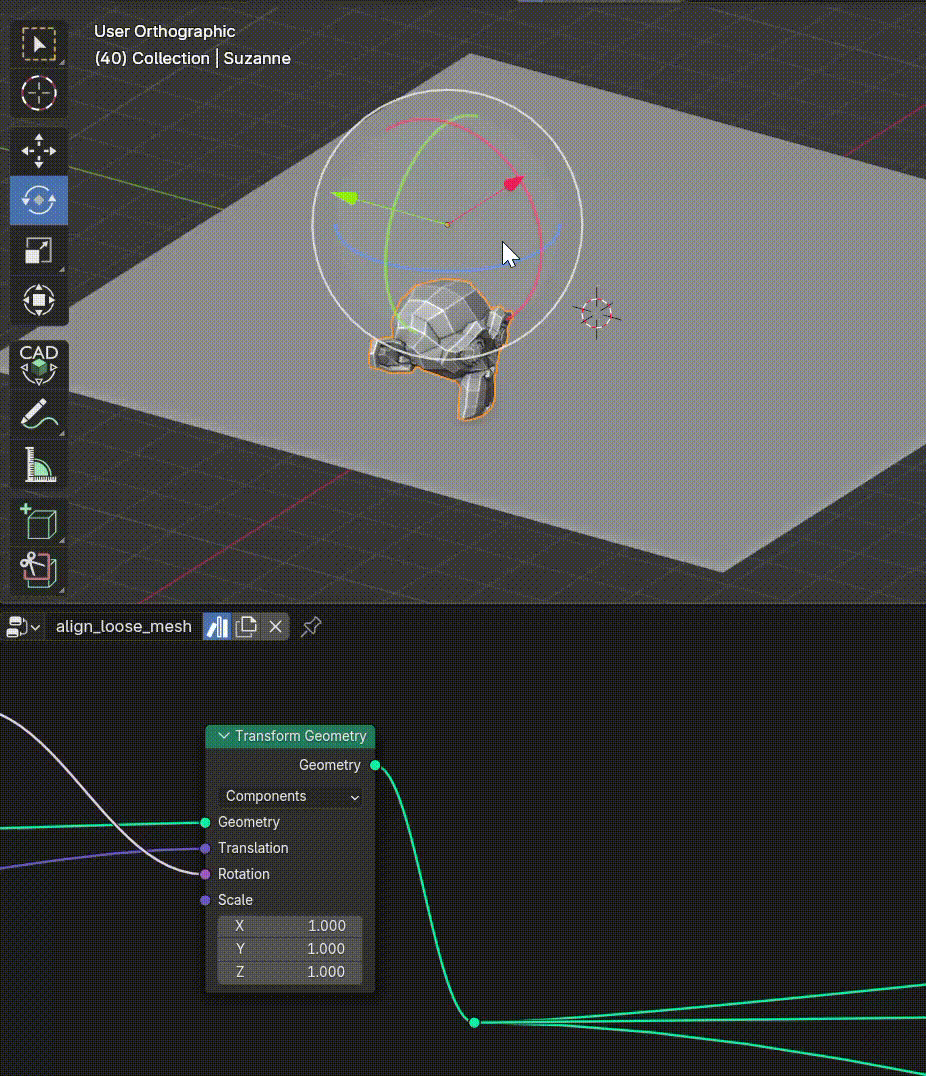
Task: Open the node tree browse dropdown
Action: (x=23, y=627)
